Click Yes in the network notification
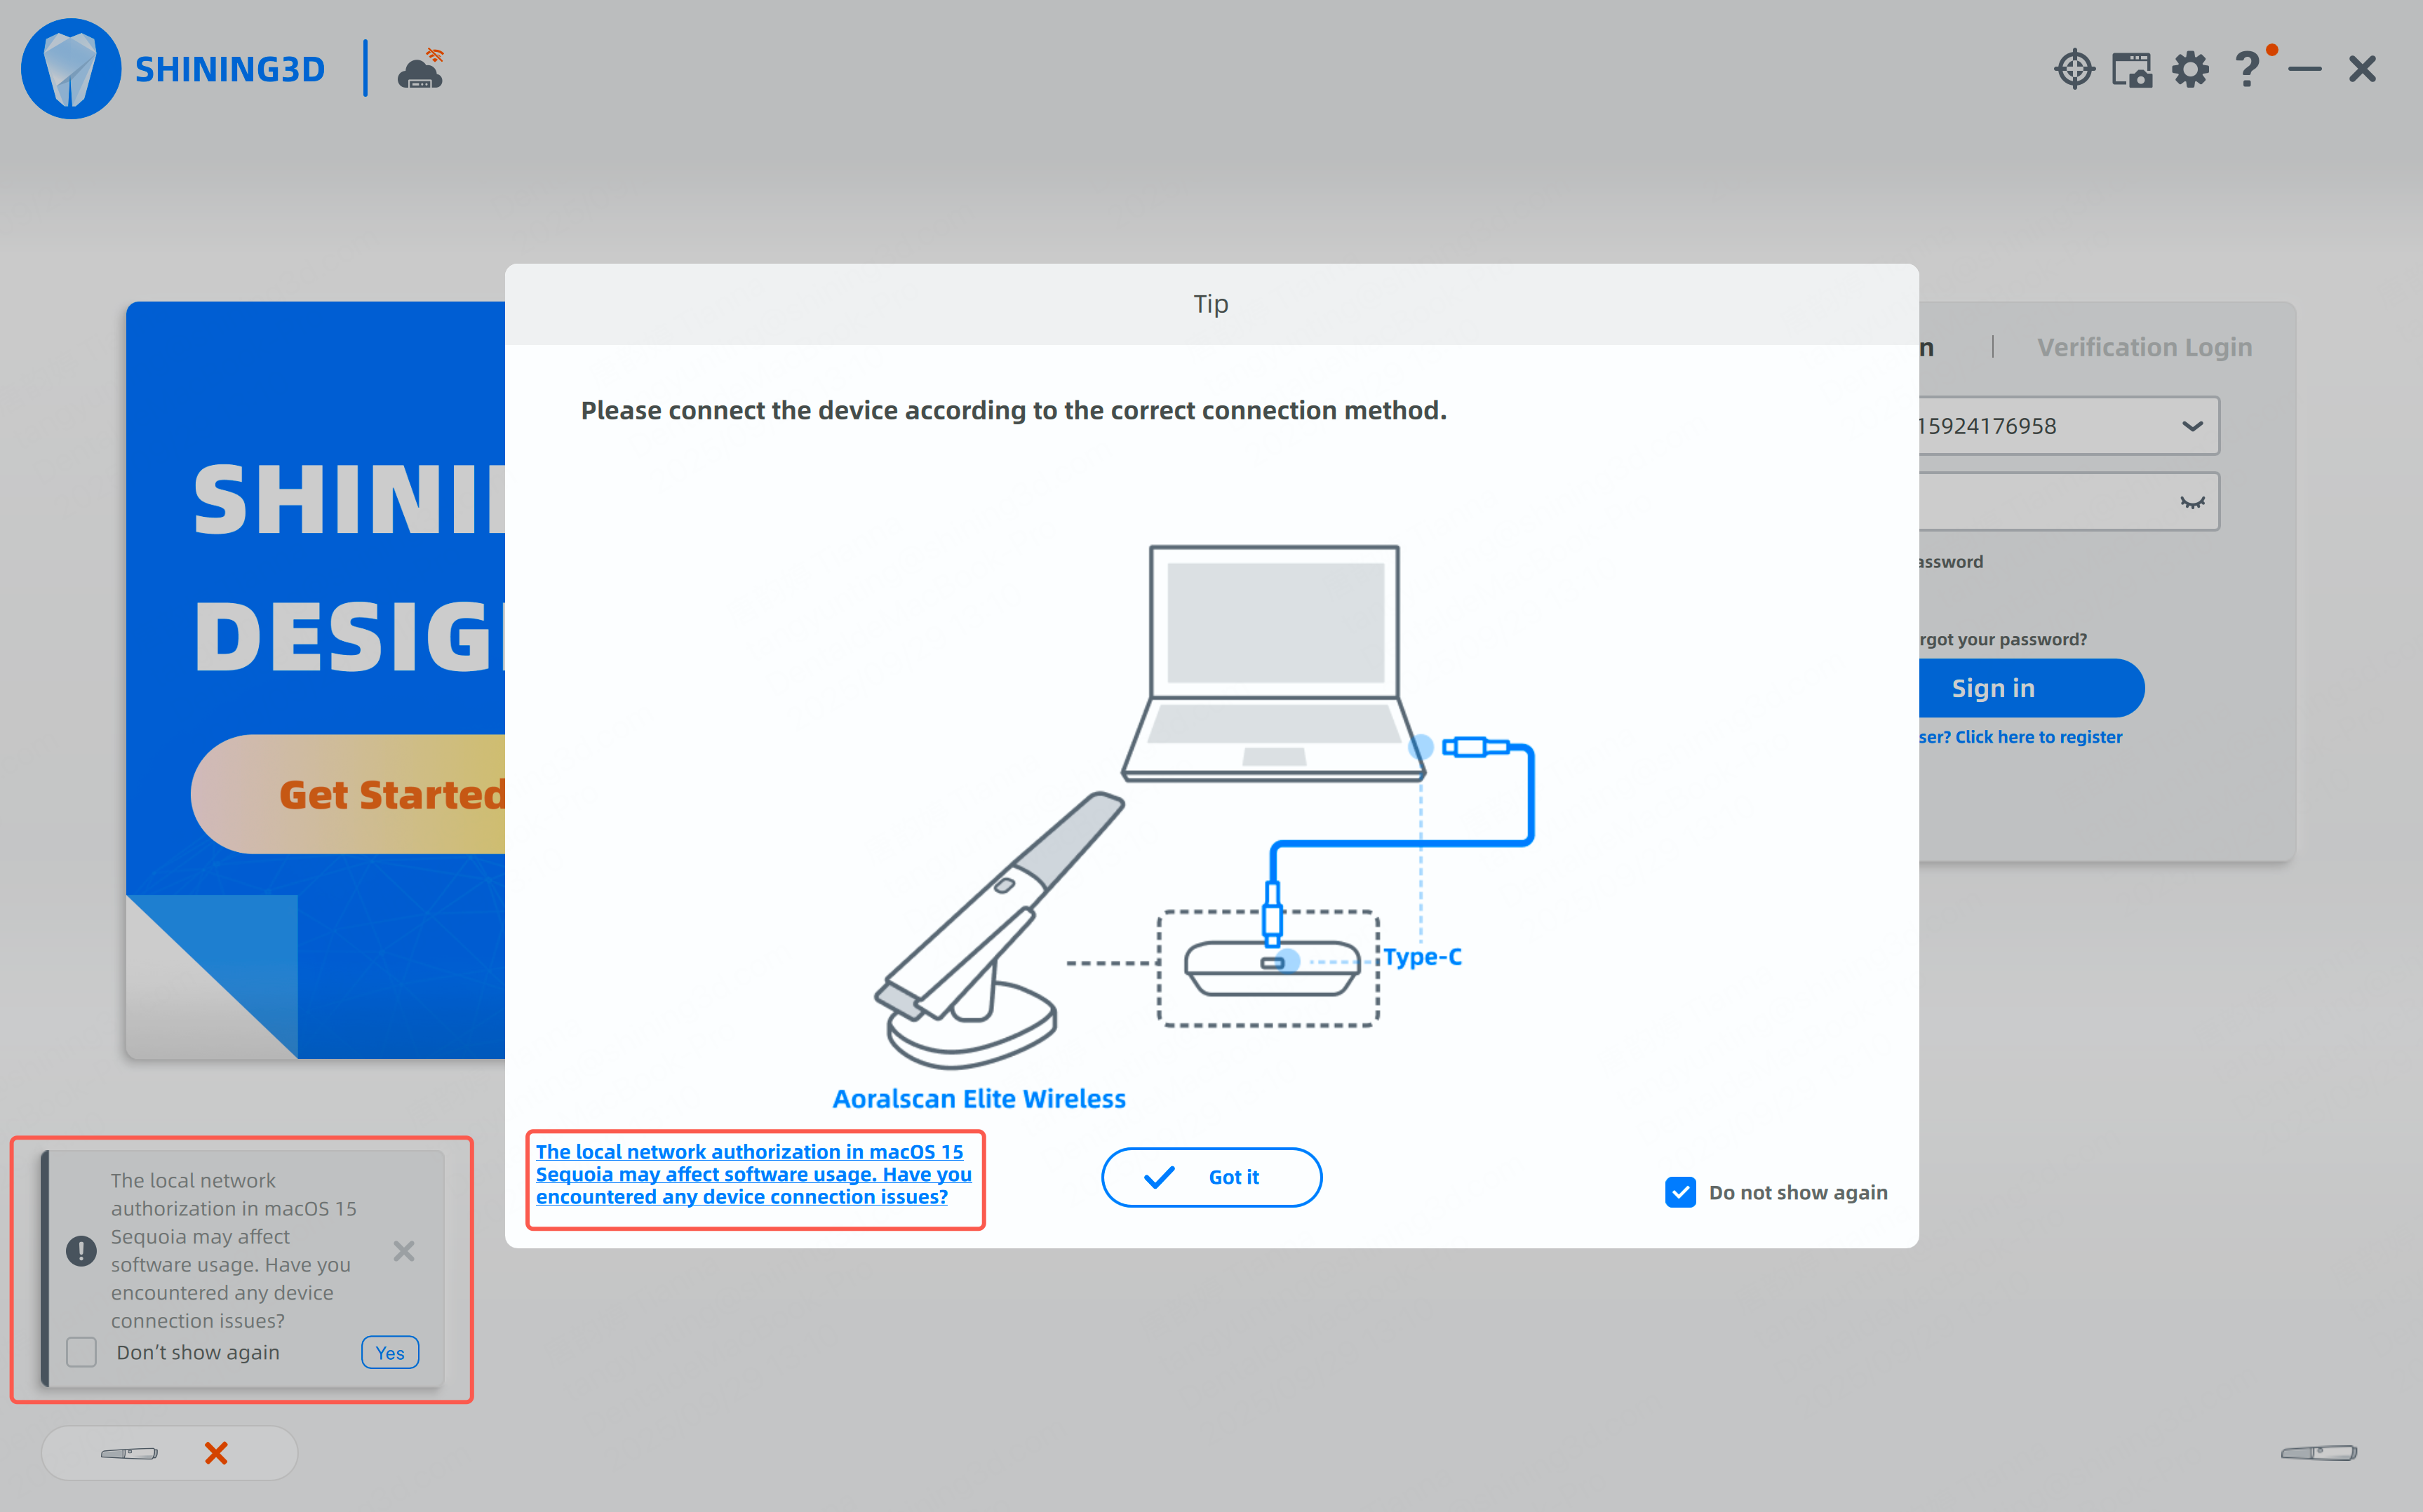2423x1512 pixels. tap(390, 1352)
